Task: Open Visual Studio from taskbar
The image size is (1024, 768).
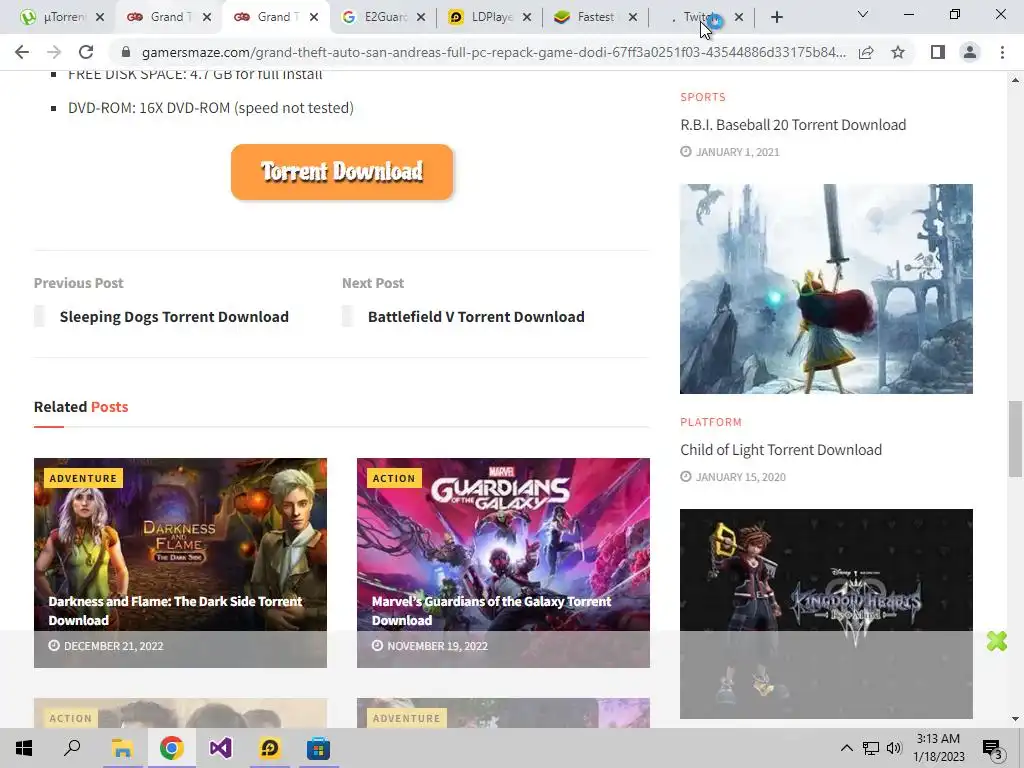Action: 220,748
